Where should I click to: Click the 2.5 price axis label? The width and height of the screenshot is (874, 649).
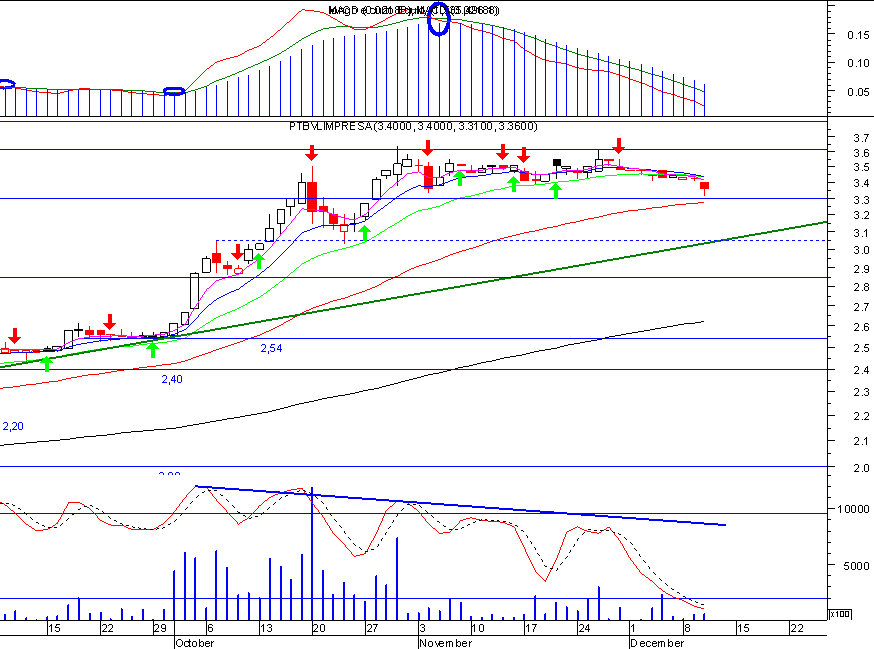click(861, 348)
